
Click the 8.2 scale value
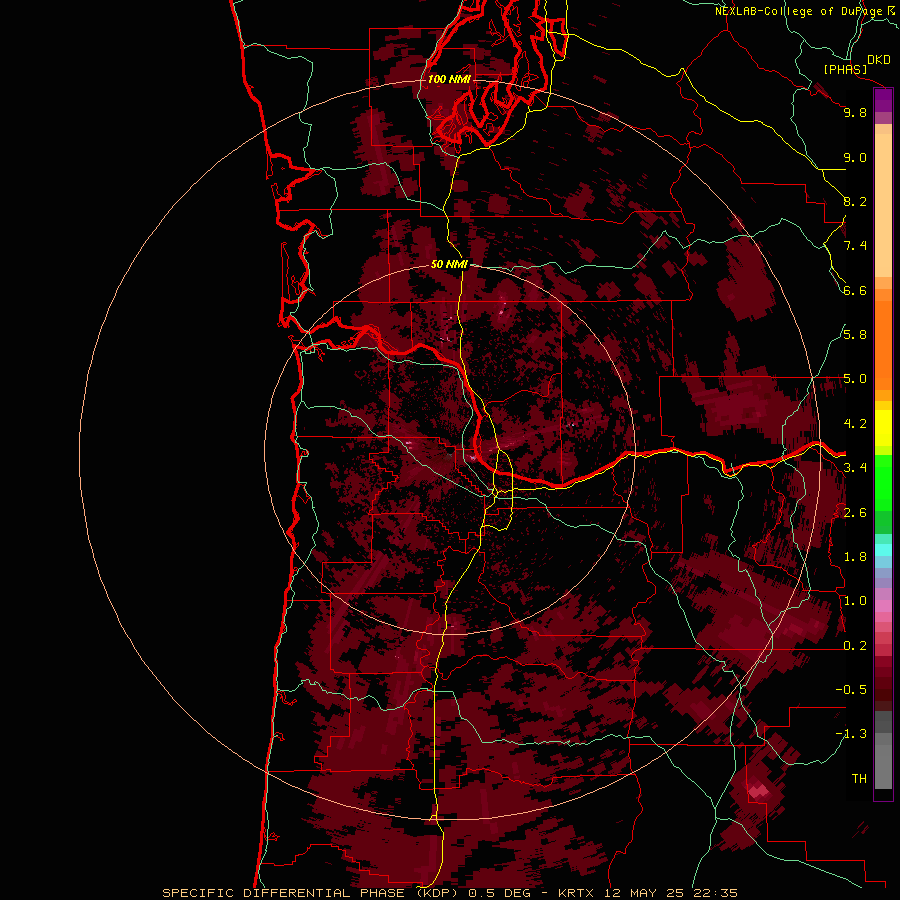tap(855, 201)
